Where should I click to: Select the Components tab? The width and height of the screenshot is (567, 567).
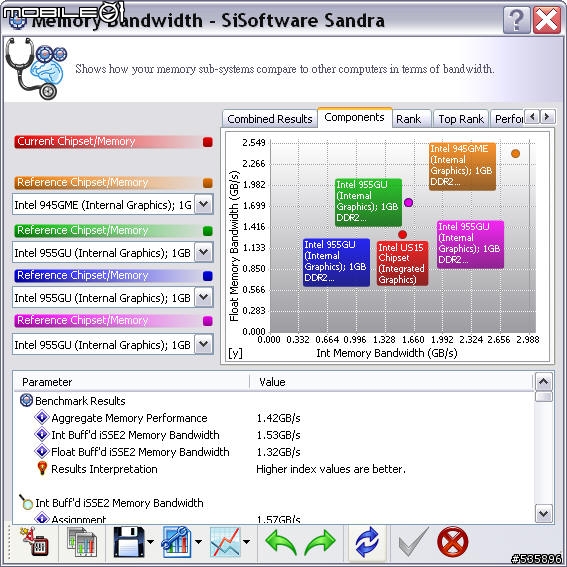pos(354,117)
